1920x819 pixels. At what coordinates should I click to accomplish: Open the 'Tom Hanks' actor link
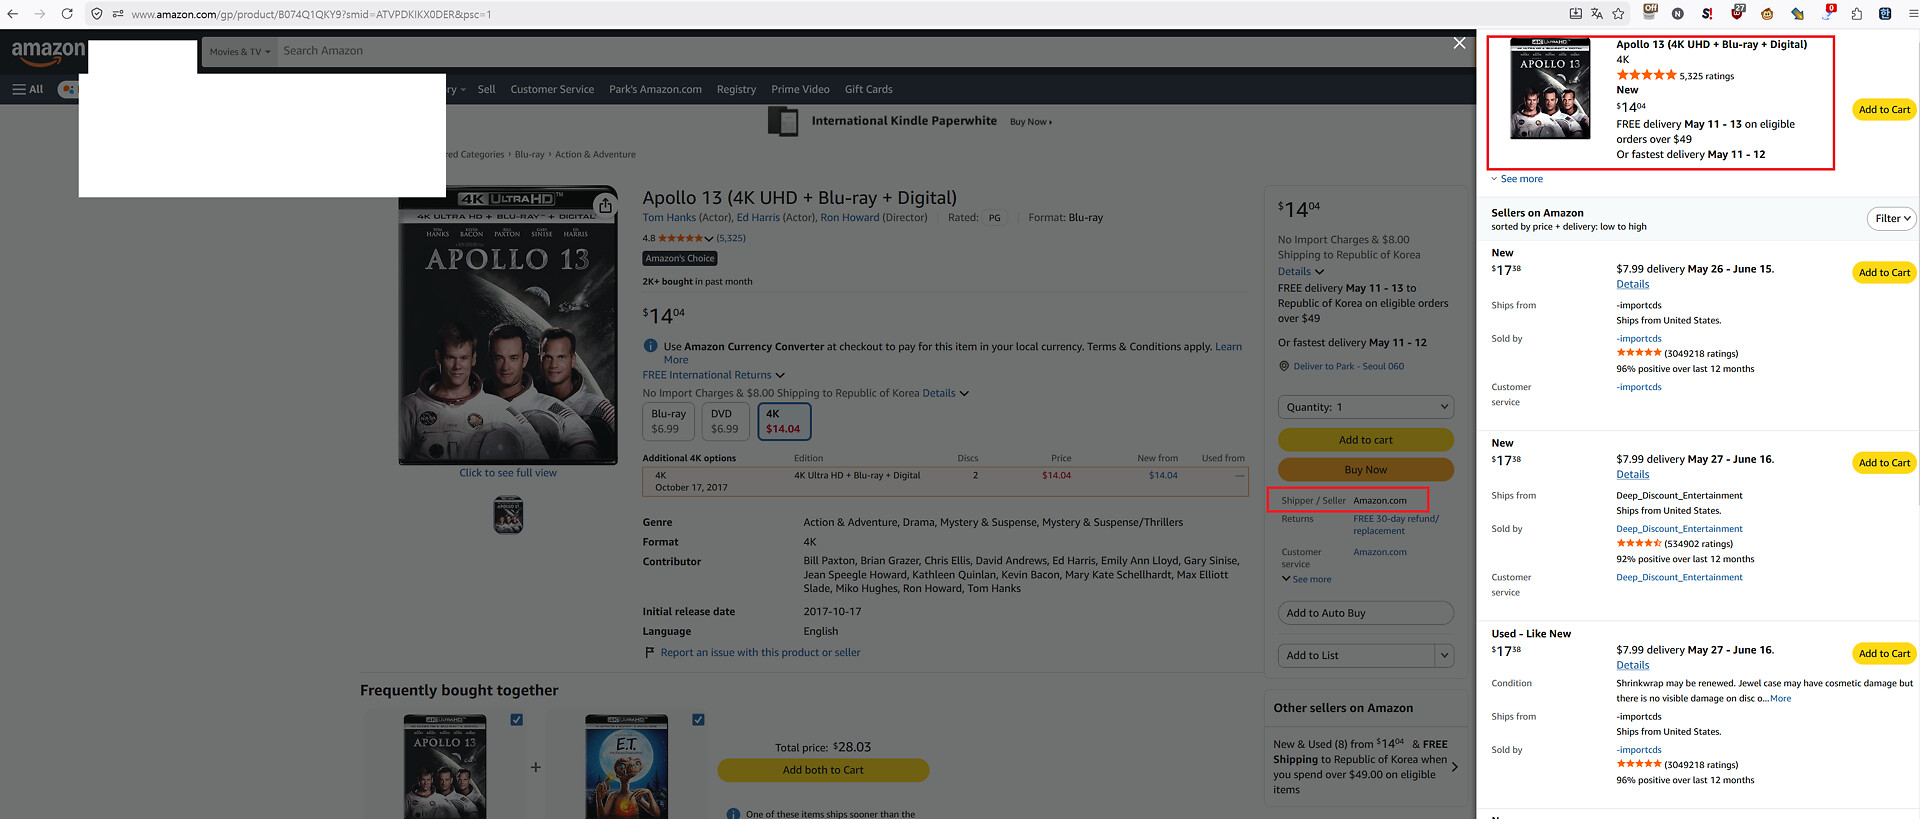tap(669, 217)
